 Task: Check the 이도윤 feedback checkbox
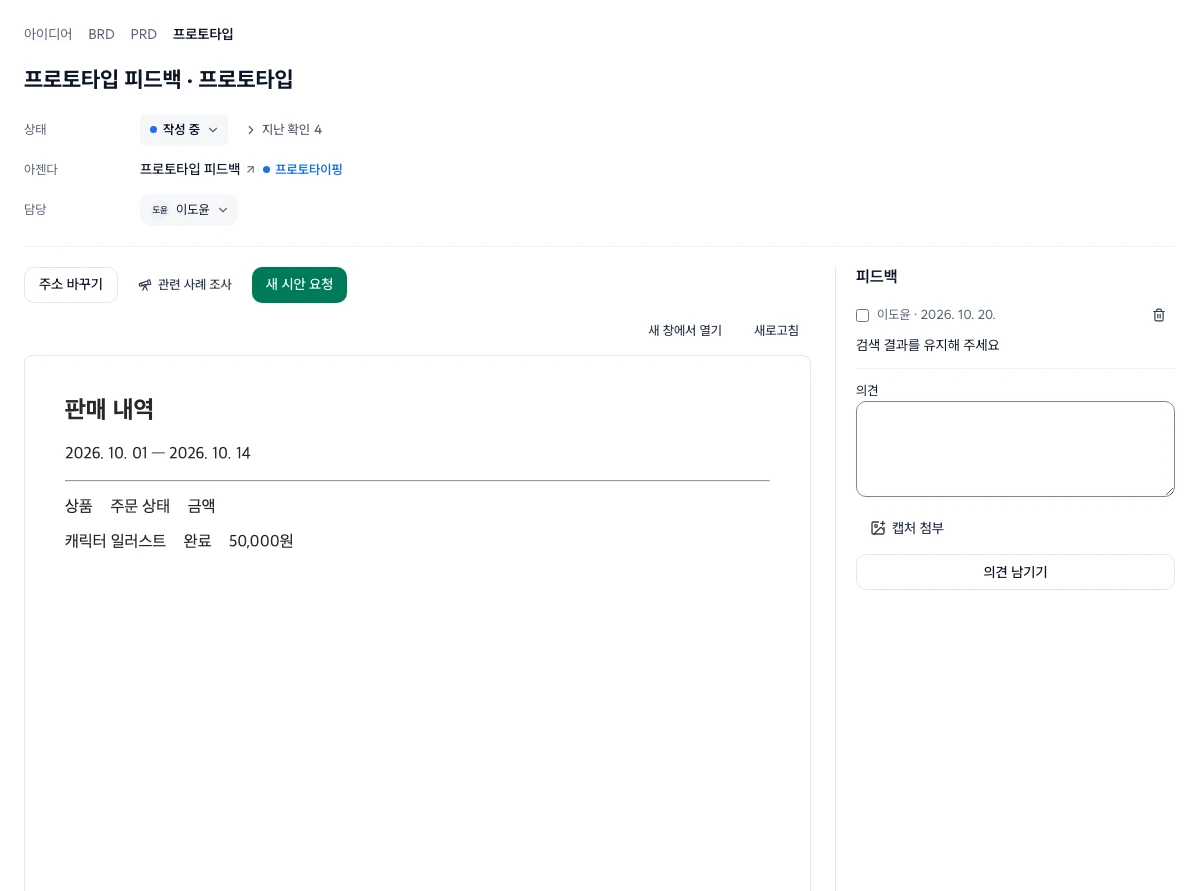[863, 315]
